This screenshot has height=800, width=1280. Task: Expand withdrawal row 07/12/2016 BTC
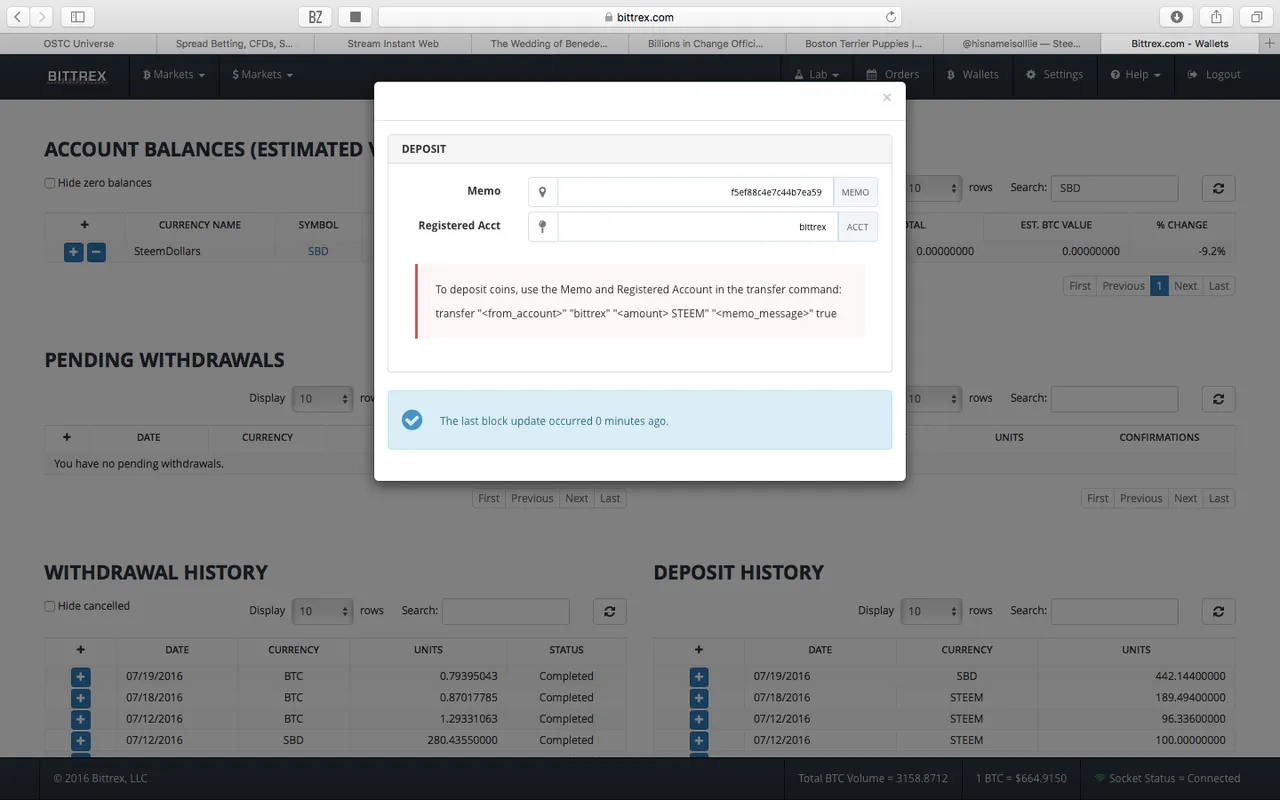coord(81,719)
